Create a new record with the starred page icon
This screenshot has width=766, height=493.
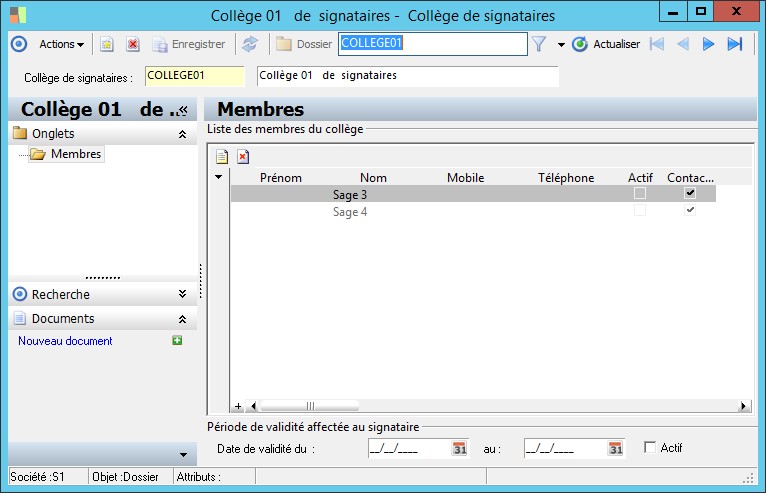pyautogui.click(x=106, y=44)
